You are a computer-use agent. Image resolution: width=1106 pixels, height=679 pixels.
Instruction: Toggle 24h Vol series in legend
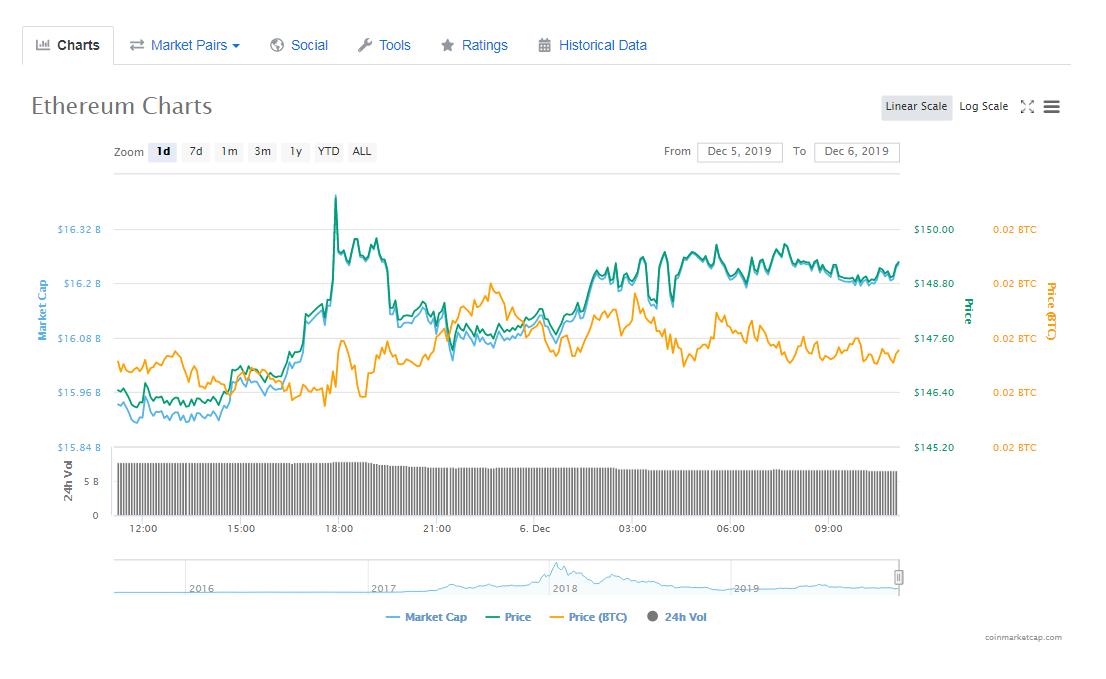point(677,617)
